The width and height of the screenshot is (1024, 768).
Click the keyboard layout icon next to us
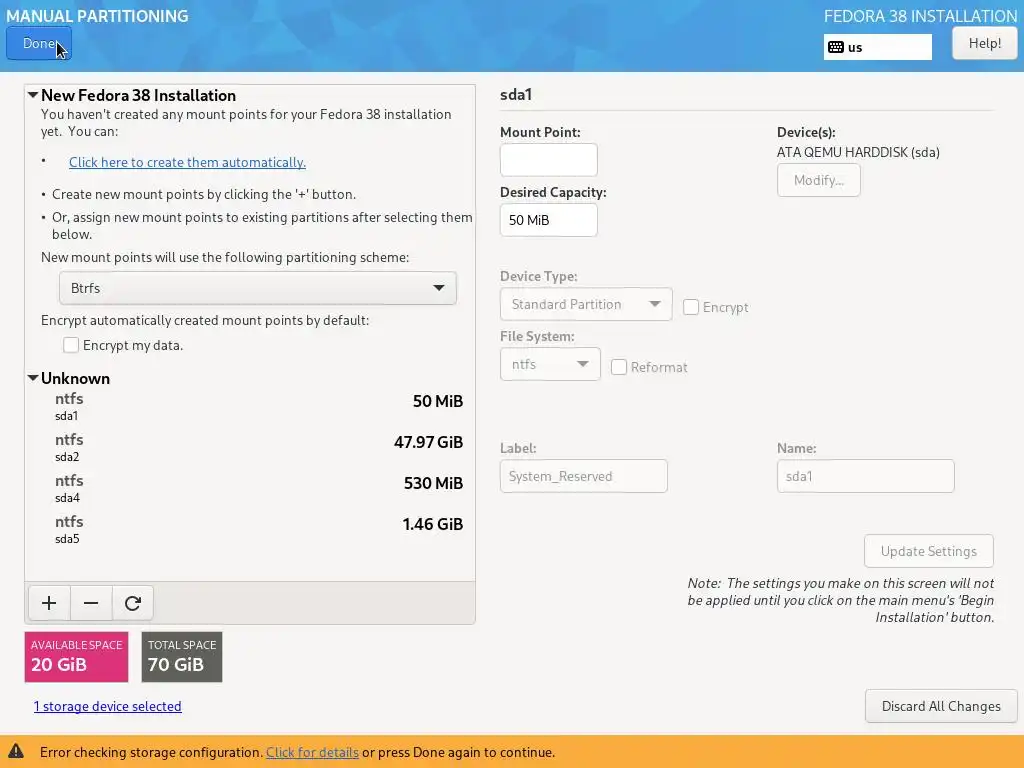click(835, 47)
